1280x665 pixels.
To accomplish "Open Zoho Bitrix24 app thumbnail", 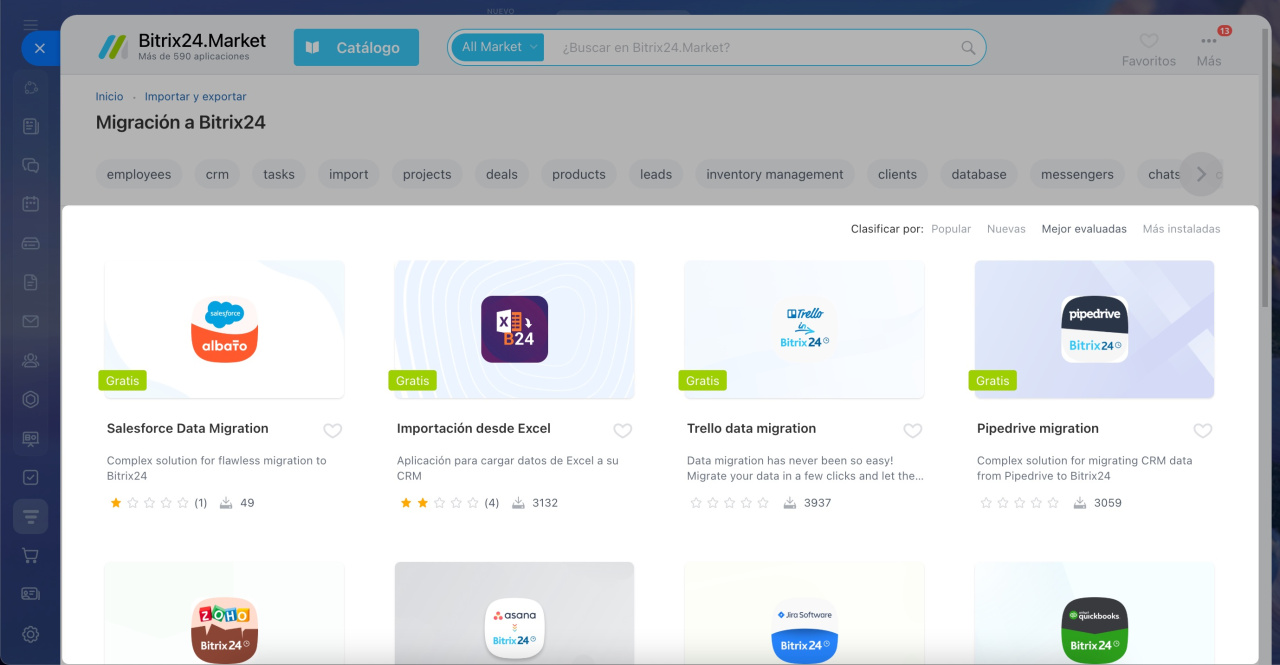I will (x=225, y=613).
